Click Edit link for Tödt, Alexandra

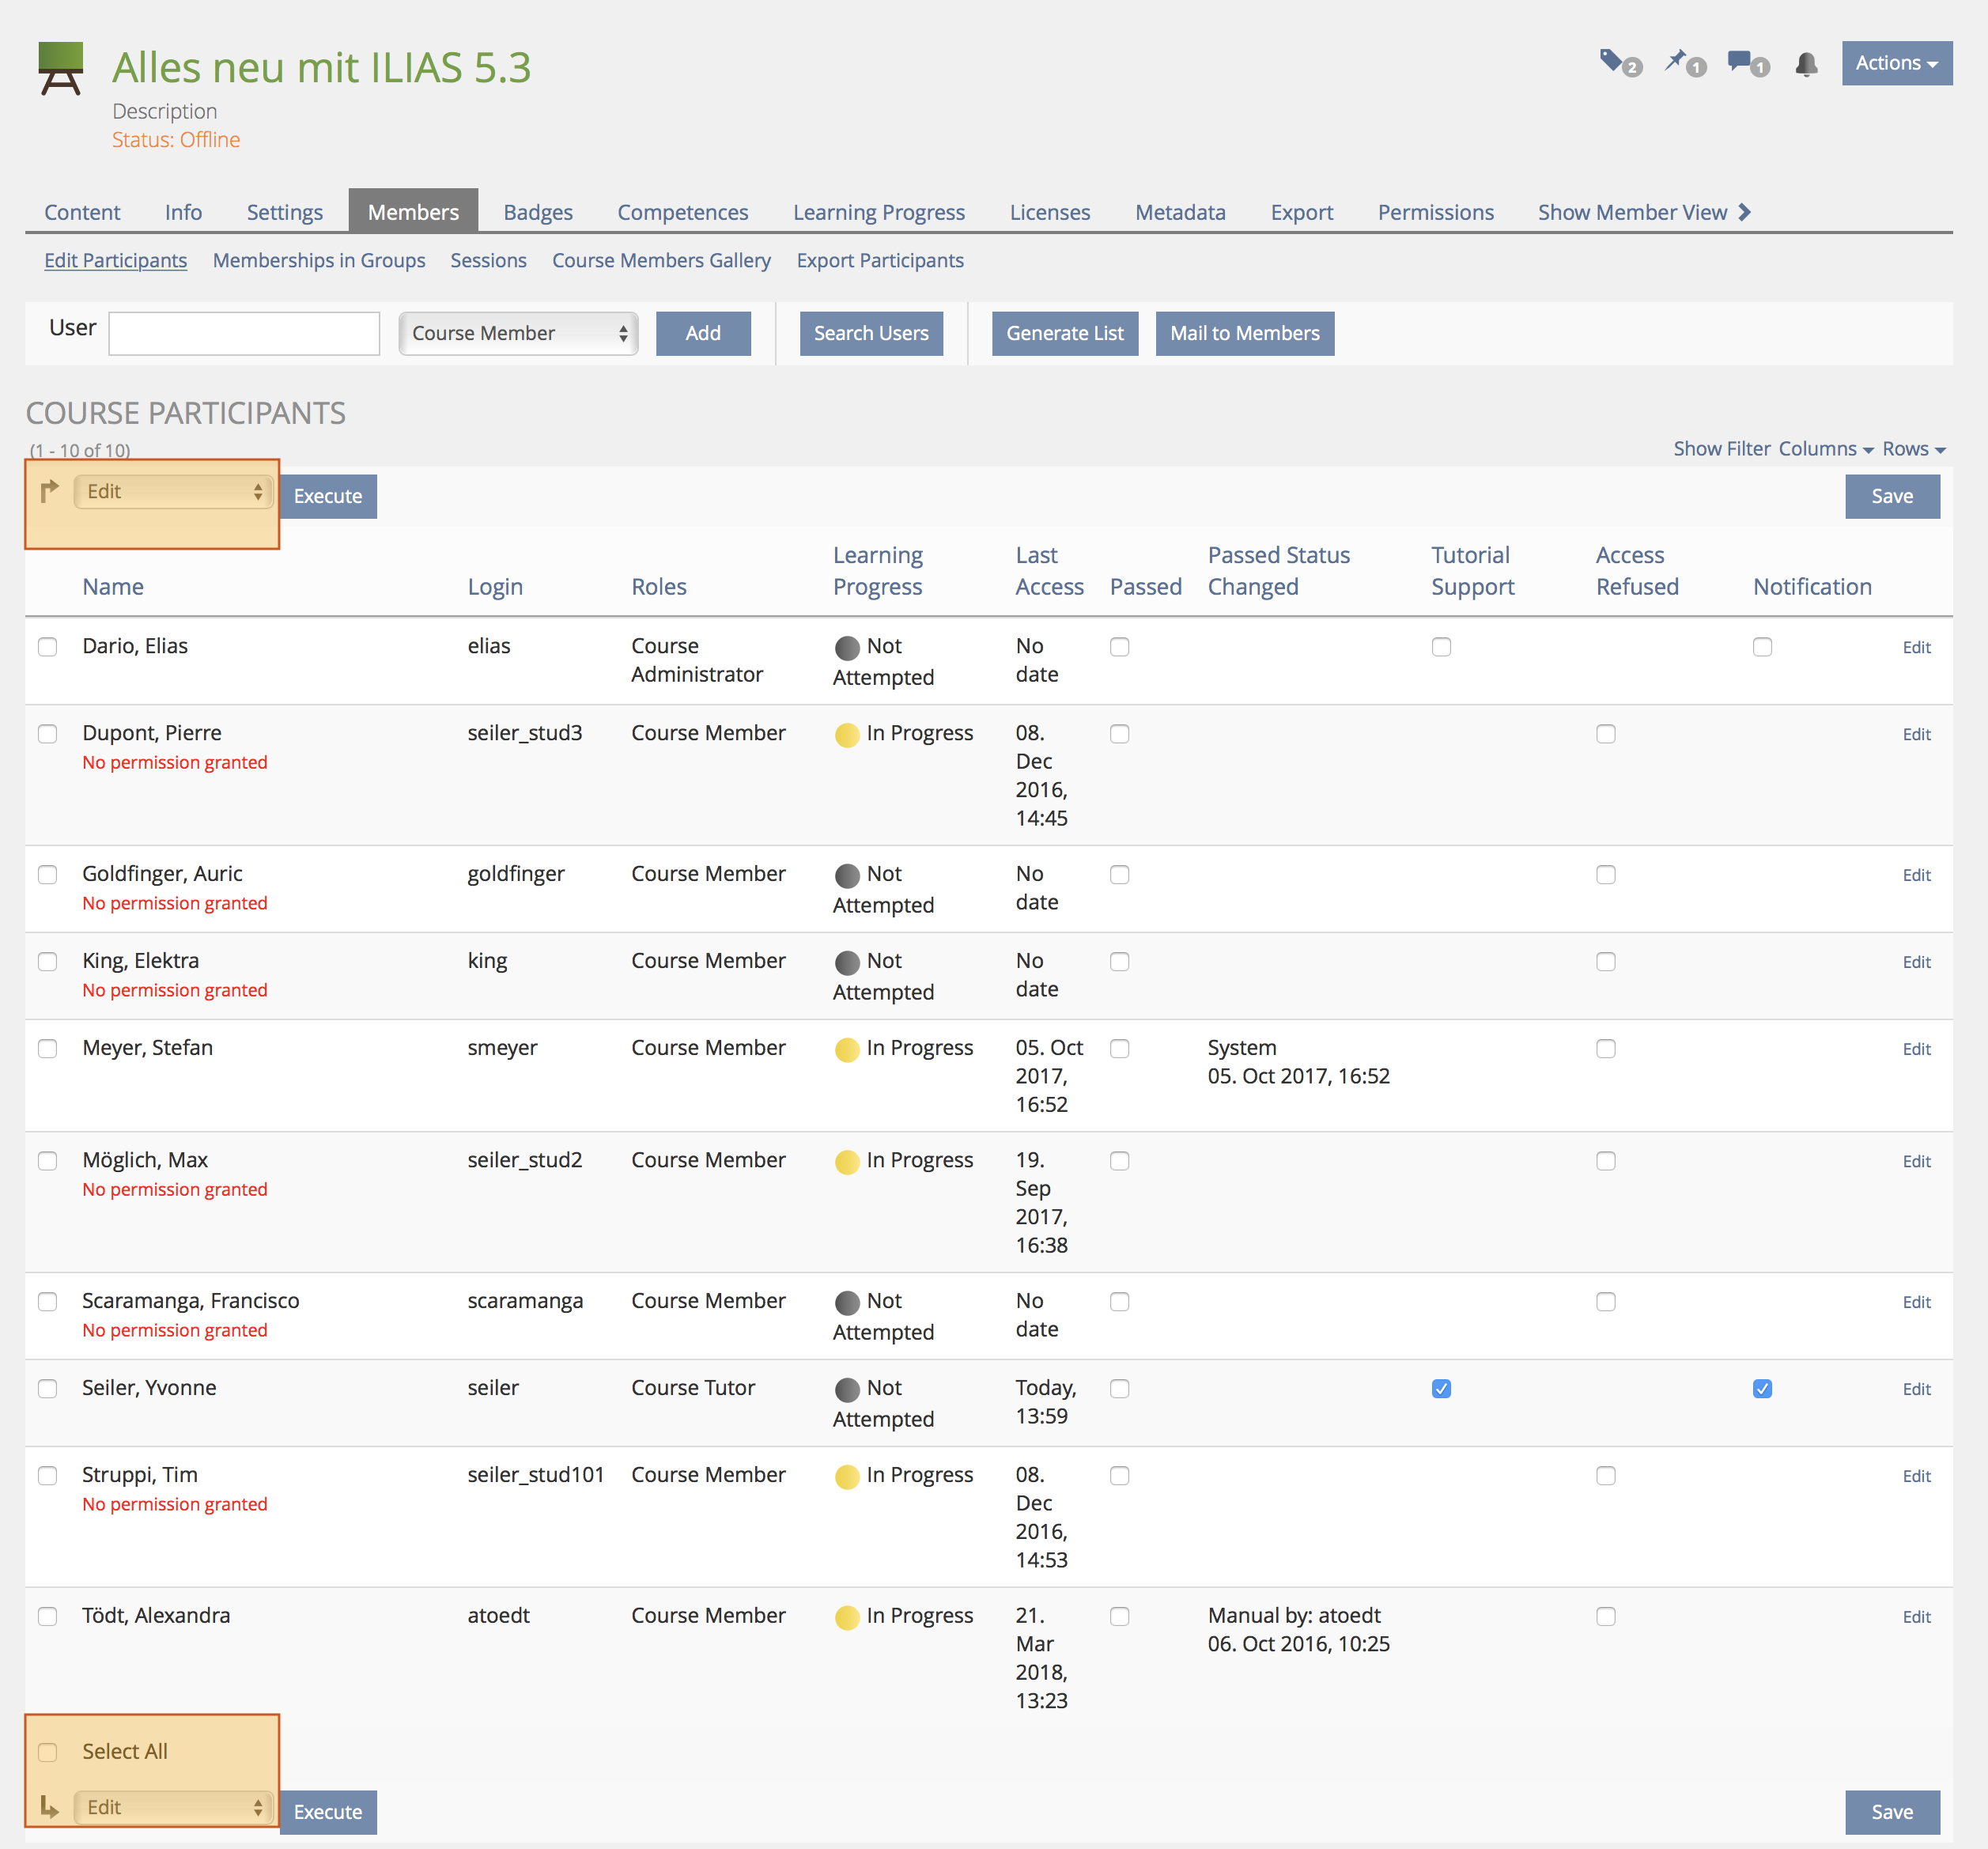tap(1916, 1617)
